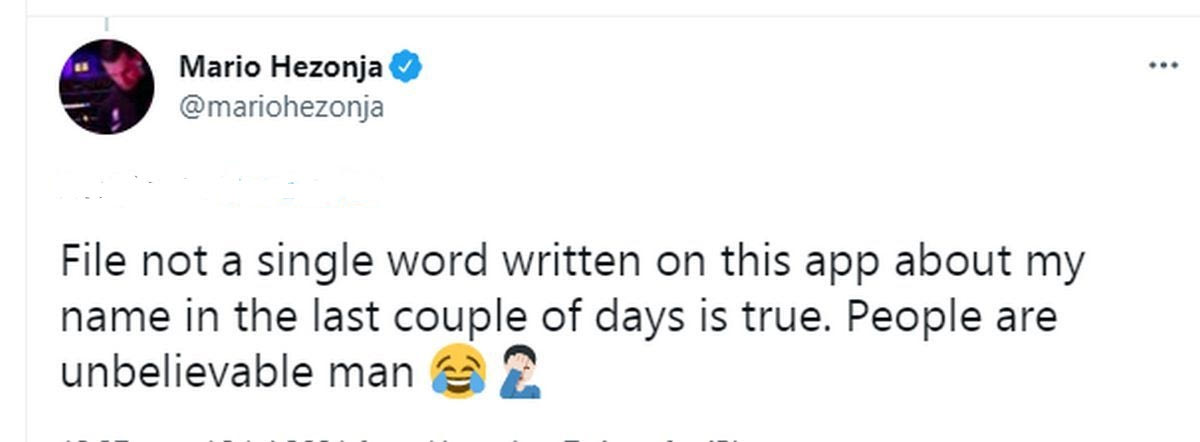Viewport: 1200px width, 442px height.
Task: Open the Mario Hezonja display name link
Action: 281,68
